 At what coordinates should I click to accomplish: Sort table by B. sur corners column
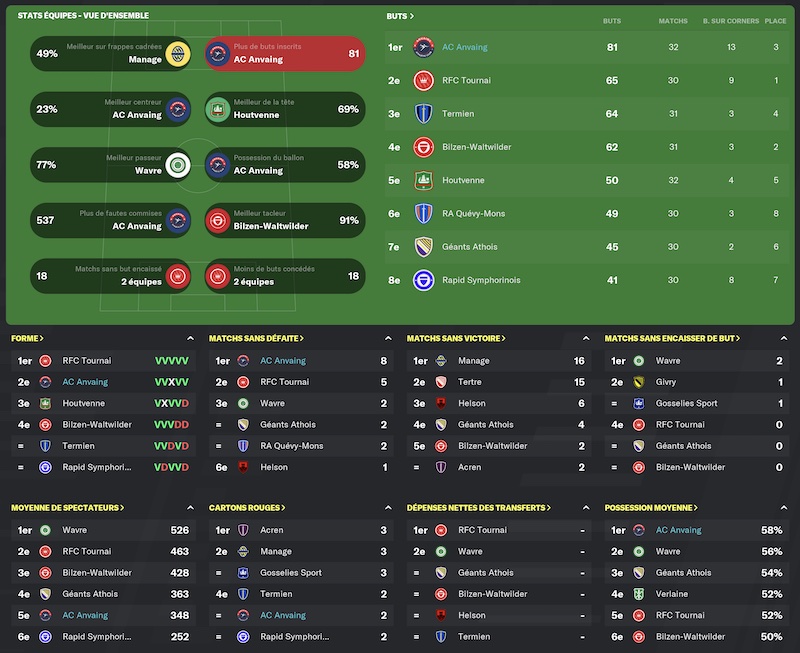731,21
